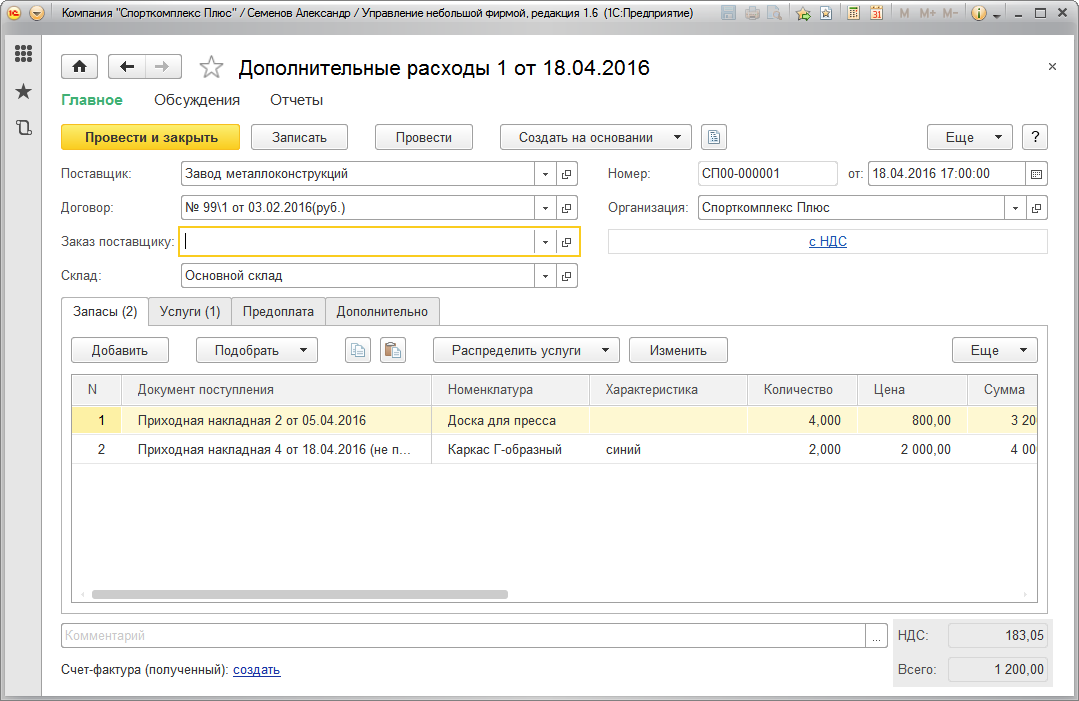The width and height of the screenshot is (1079, 701).
Task: Expand the Поставщик dropdown list
Action: 545,174
